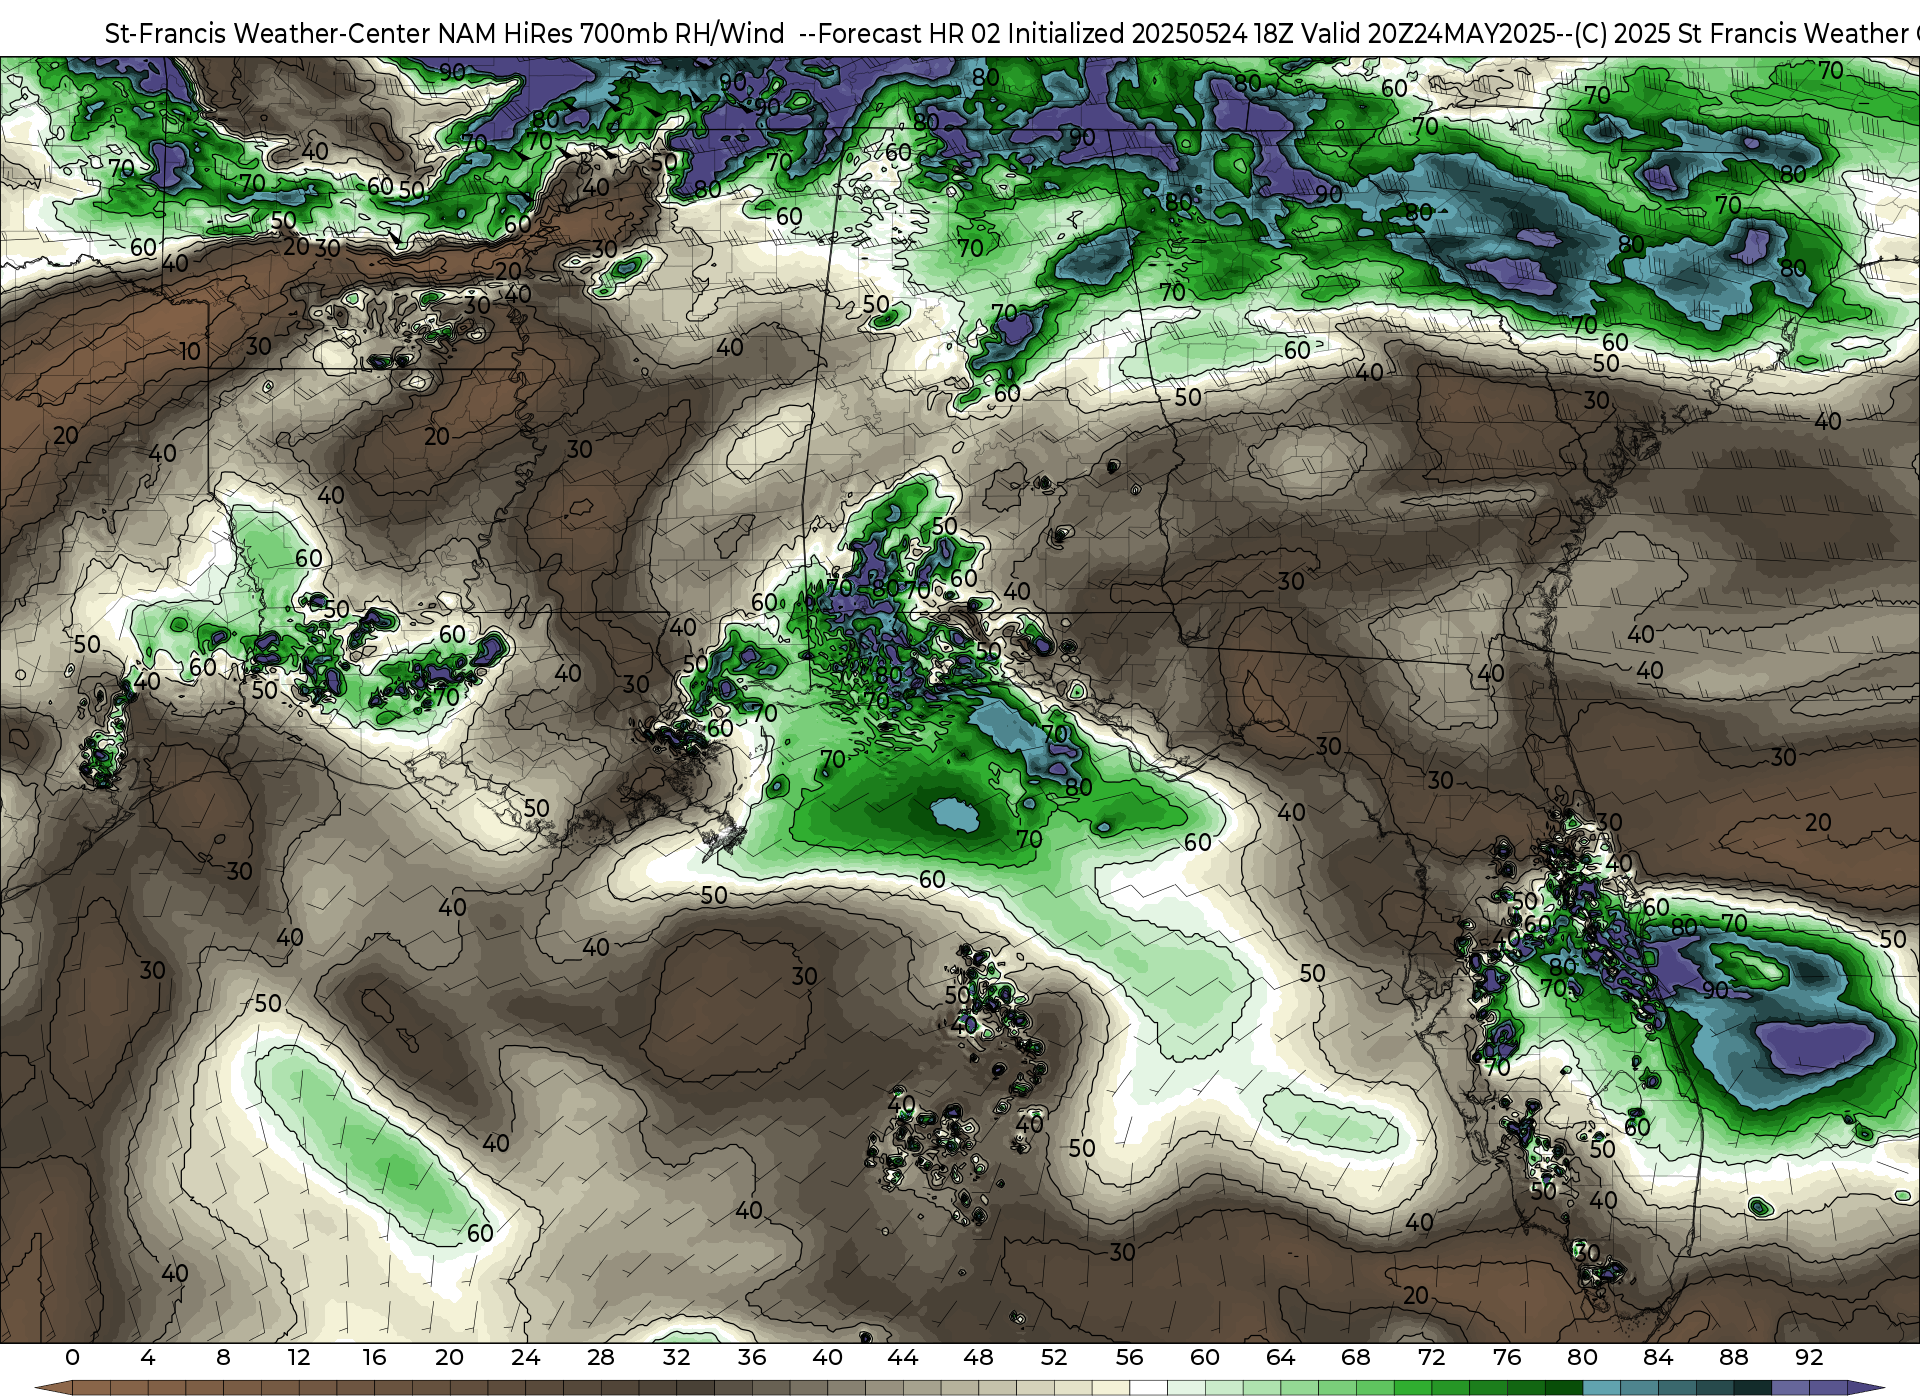This screenshot has height=1400, width=1920.
Task: Select the 76 tick label on the color scale
Action: (x=1507, y=1358)
